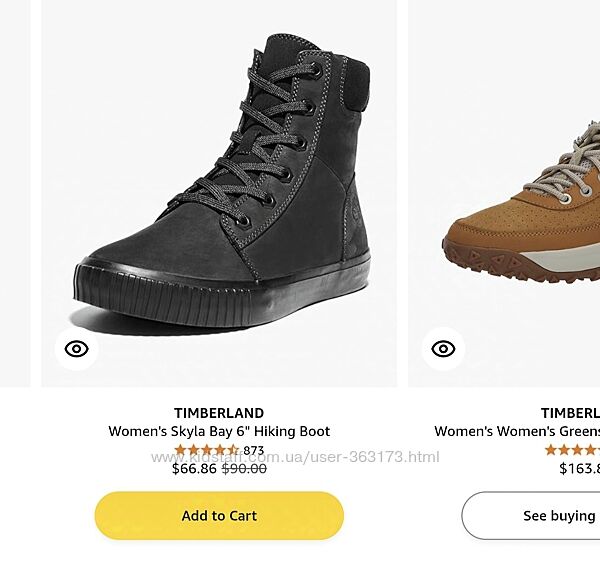Open the Women's Skyla Bay 6" Hiking Boot title
The height and width of the screenshot is (576, 600).
point(219,432)
